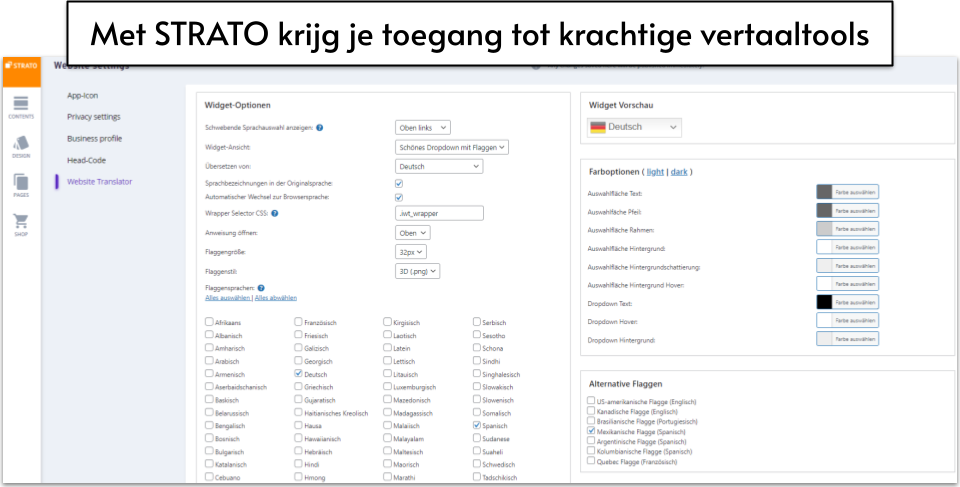Viewport: 960px width, 487px height.
Task: Check the Afrikaans language checkbox
Action: [209, 322]
